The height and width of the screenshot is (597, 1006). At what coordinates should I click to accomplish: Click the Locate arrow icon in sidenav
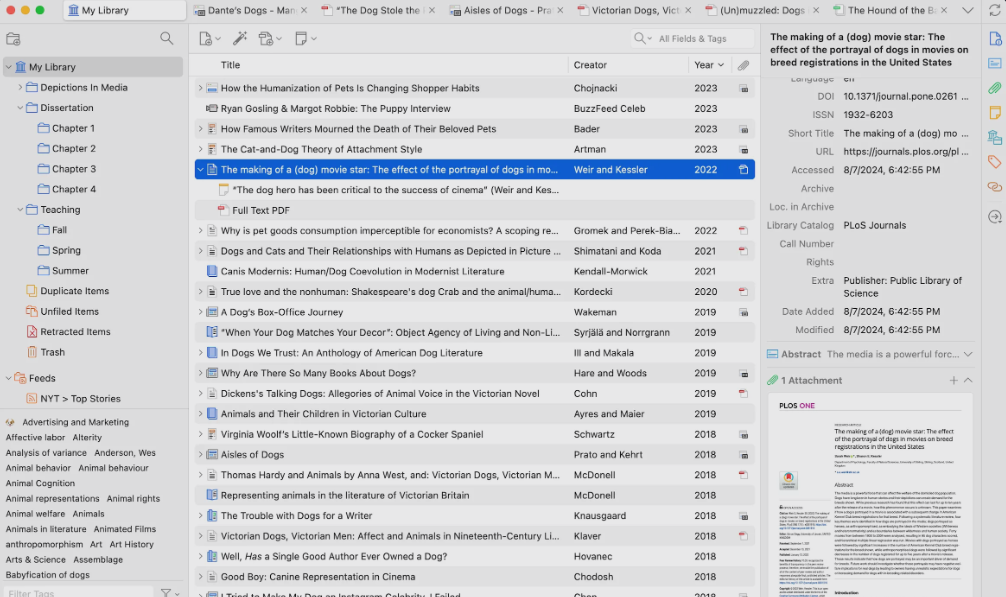click(x=994, y=217)
